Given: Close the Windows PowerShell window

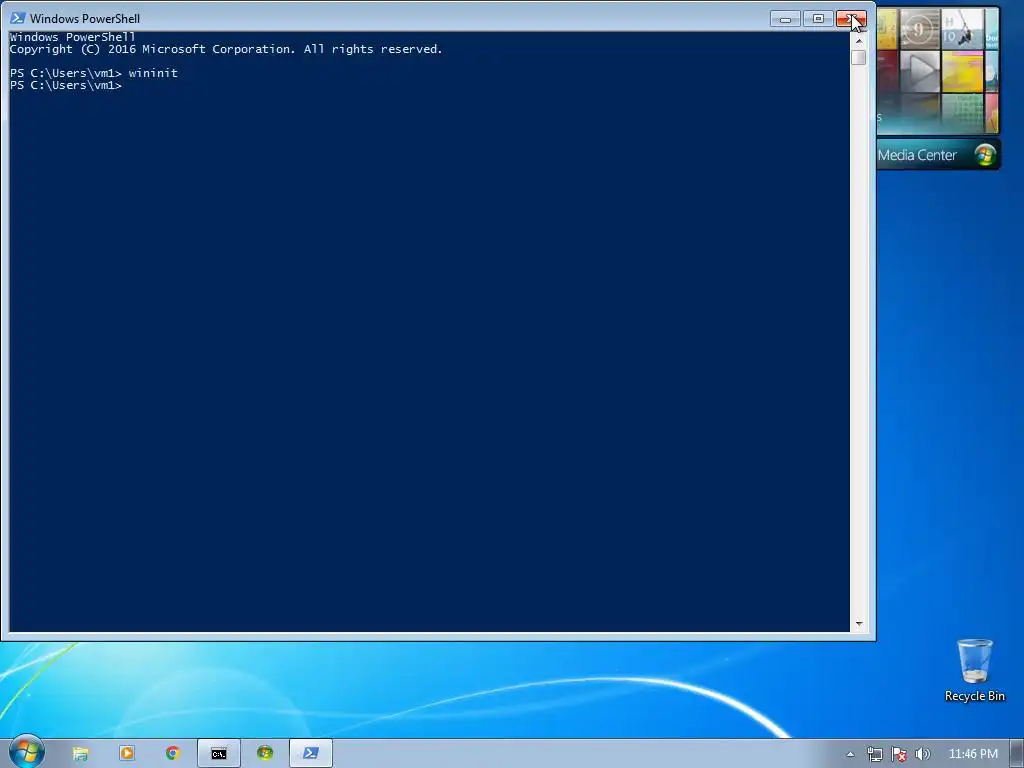Looking at the screenshot, I should coord(851,19).
